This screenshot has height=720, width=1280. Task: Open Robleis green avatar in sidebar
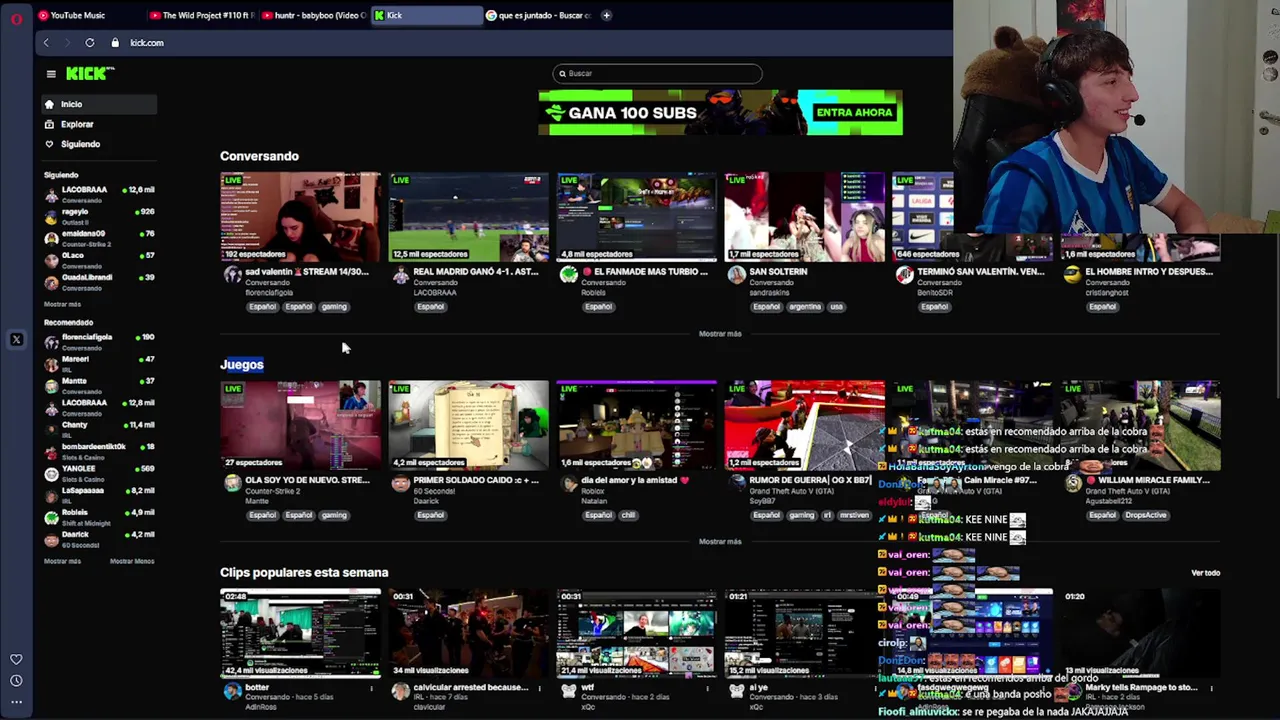coord(51,517)
